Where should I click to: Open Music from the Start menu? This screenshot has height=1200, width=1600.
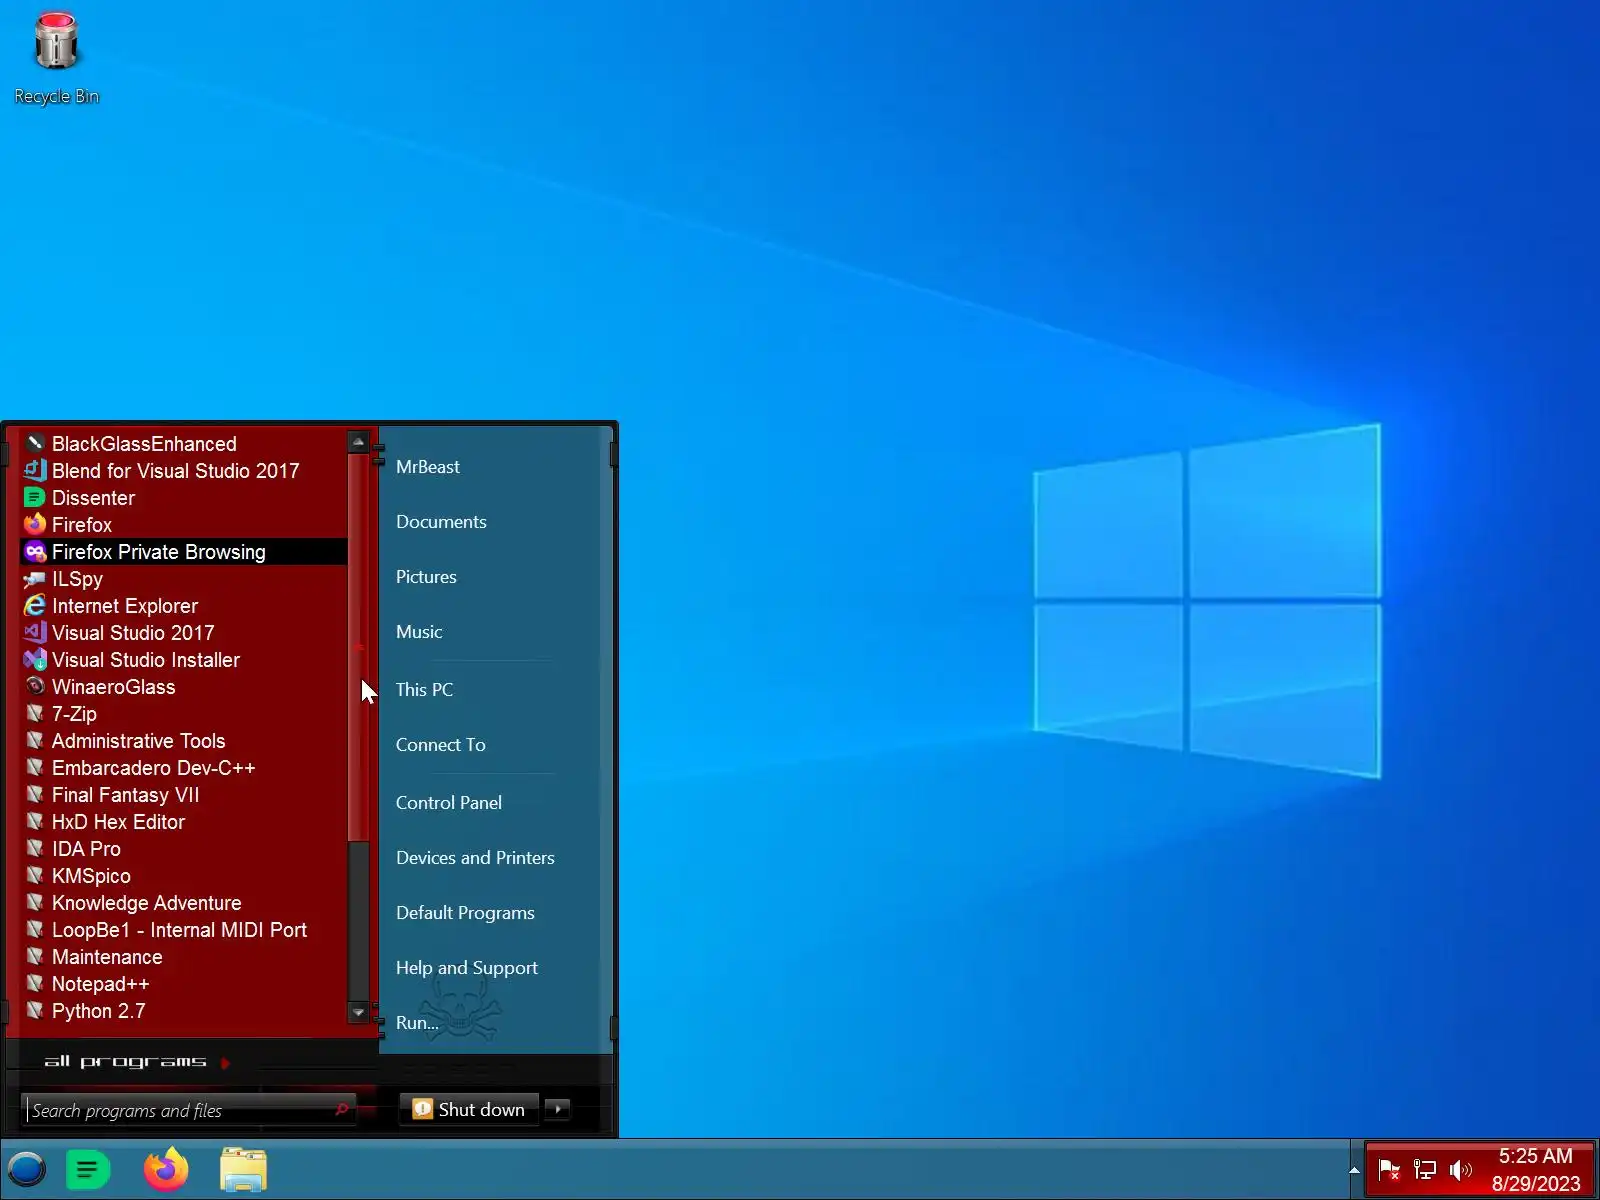[x=419, y=632]
